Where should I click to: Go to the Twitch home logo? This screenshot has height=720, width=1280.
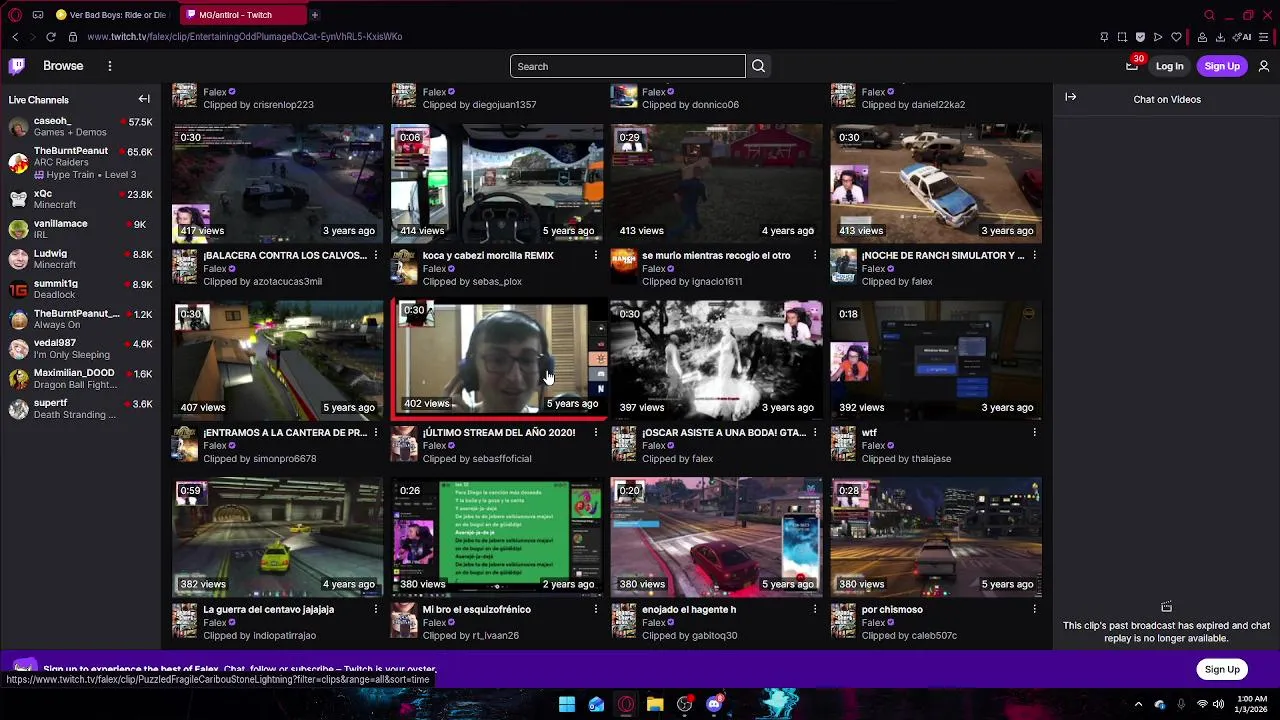click(17, 66)
